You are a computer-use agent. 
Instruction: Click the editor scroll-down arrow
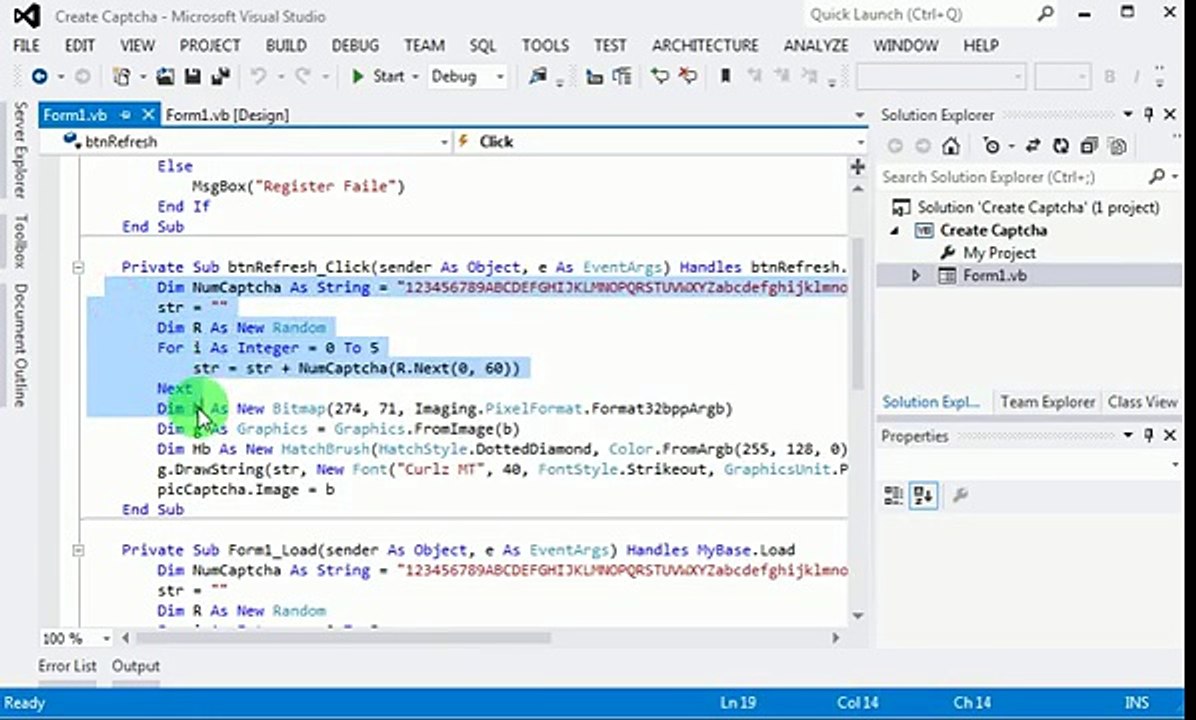tap(857, 616)
